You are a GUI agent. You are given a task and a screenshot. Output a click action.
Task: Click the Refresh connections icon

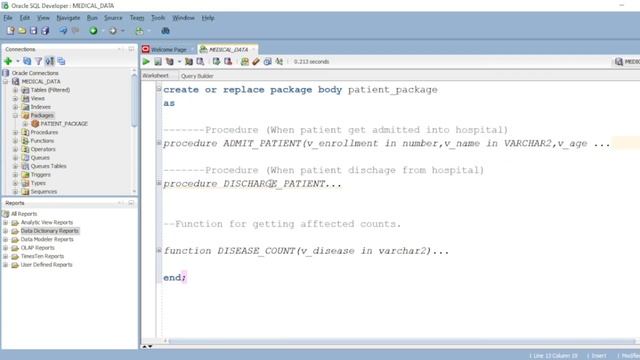27,61
